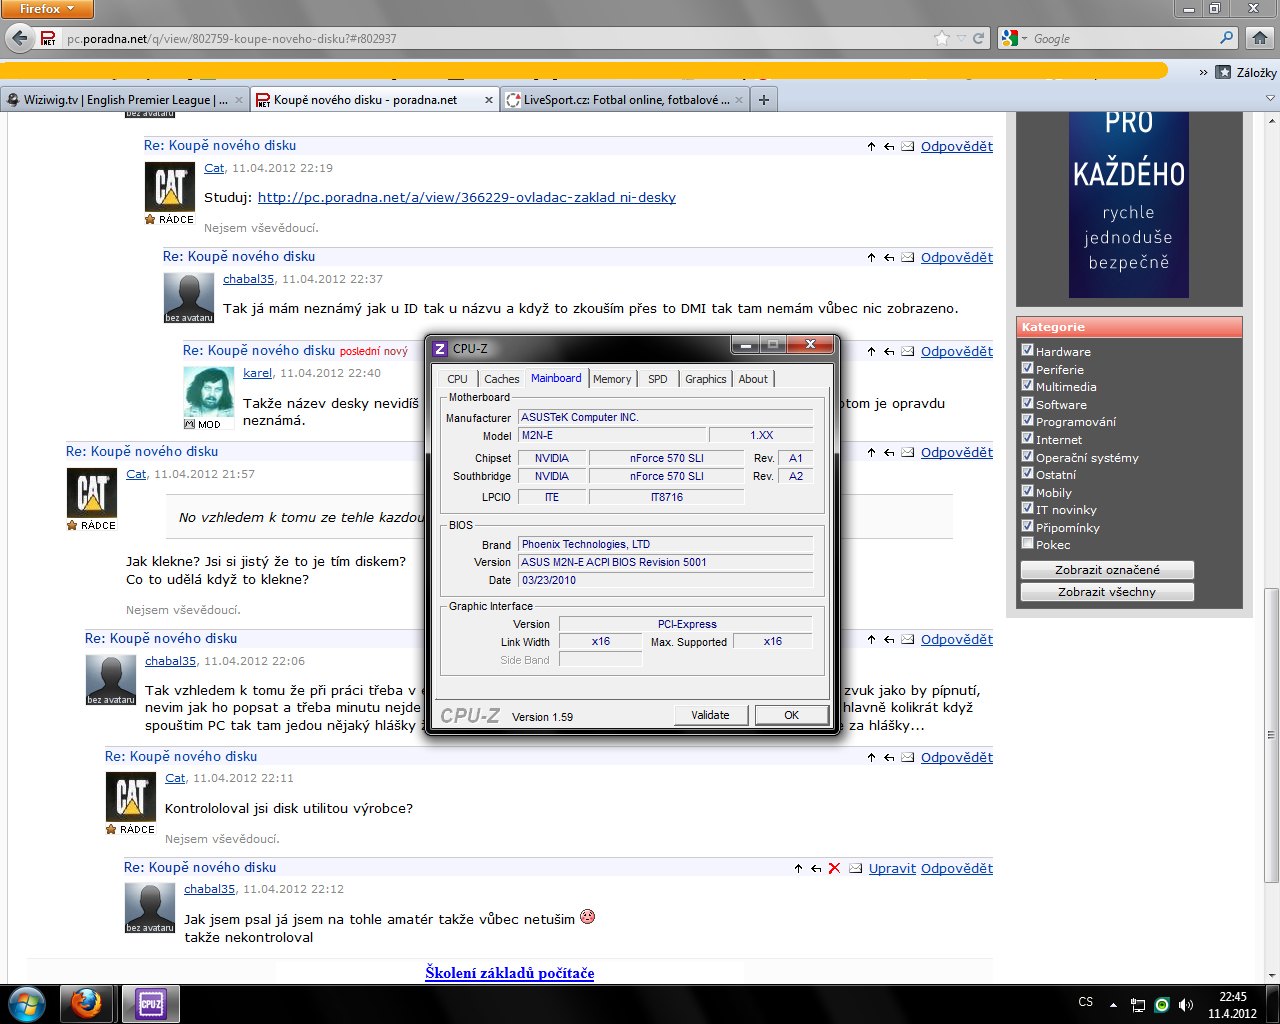Click karel's avatar picture
This screenshot has height=1024, width=1280.
(x=209, y=392)
